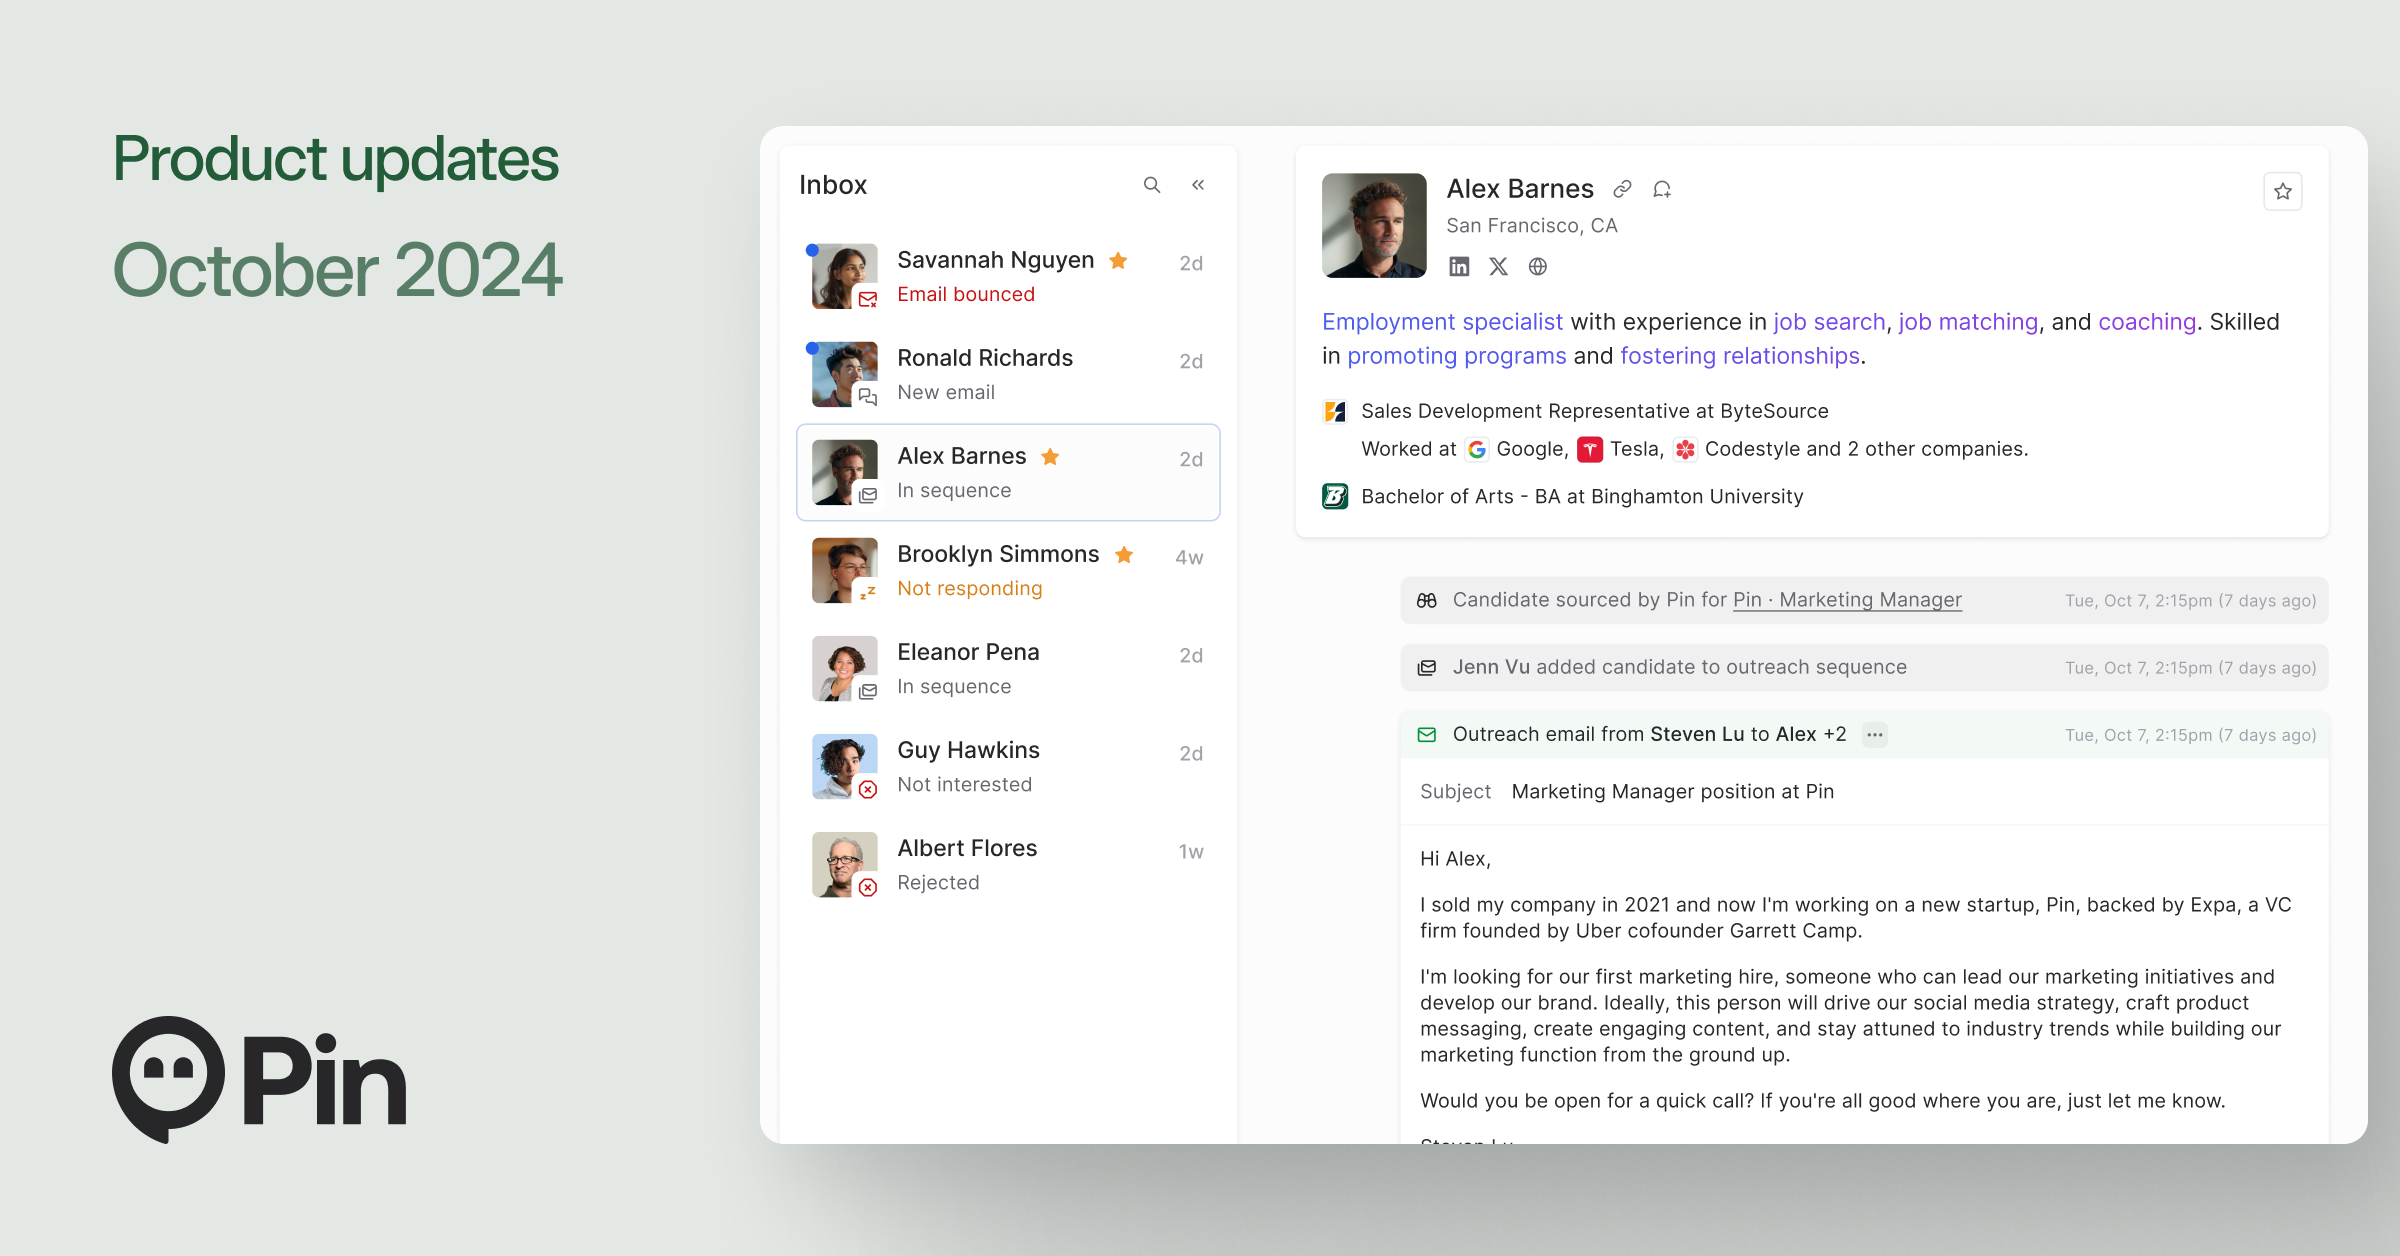Image resolution: width=2400 pixels, height=1256 pixels.
Task: Open the Pin · Marketing Manager job link
Action: [x=1846, y=600]
